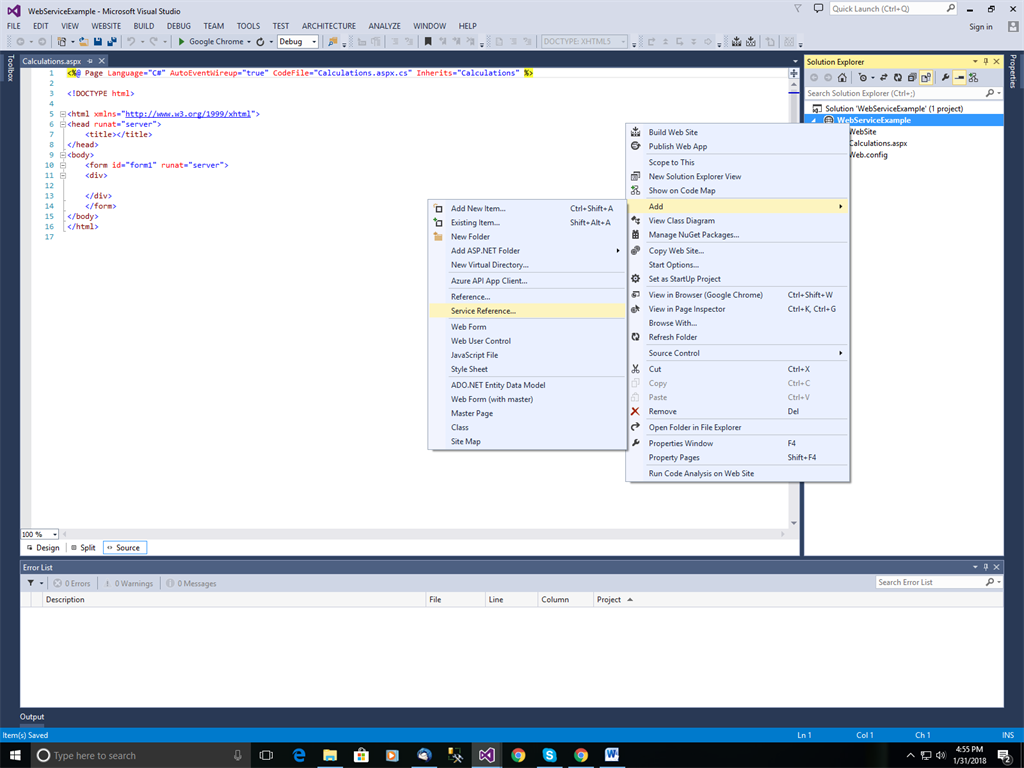The height and width of the screenshot is (768, 1024).
Task: Click the Notifications flag icon in title bar
Action: pos(796,9)
